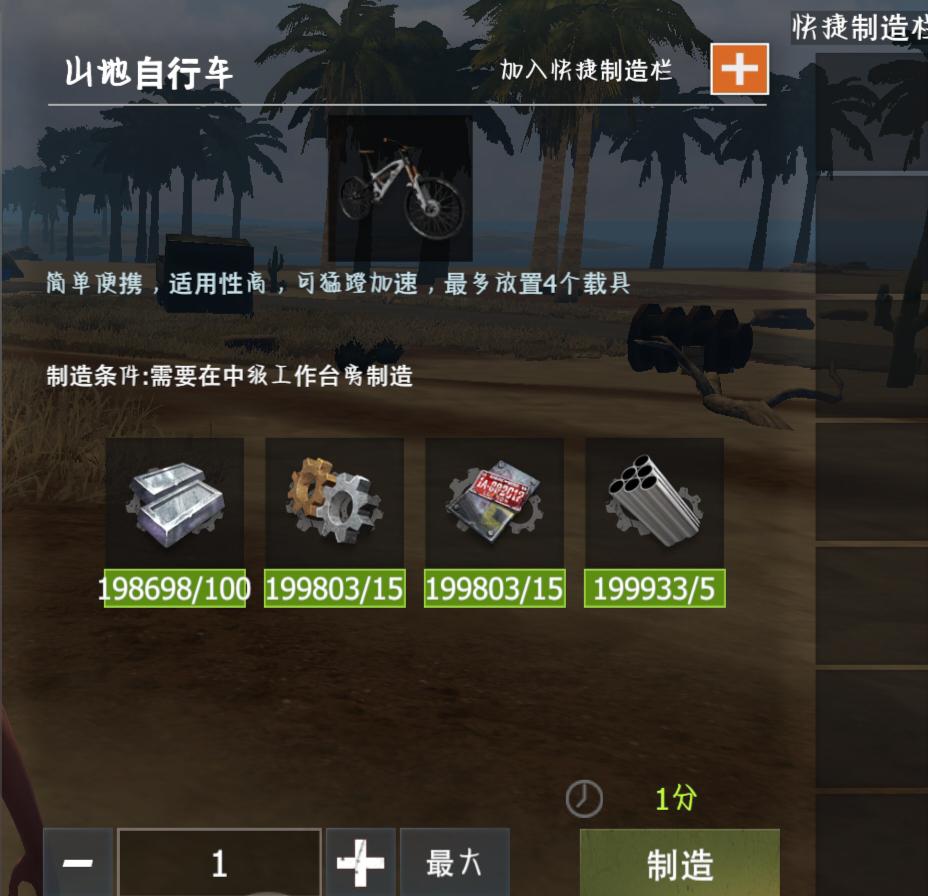The image size is (928, 896).
Task: Click the gears material icon
Action: (334, 502)
